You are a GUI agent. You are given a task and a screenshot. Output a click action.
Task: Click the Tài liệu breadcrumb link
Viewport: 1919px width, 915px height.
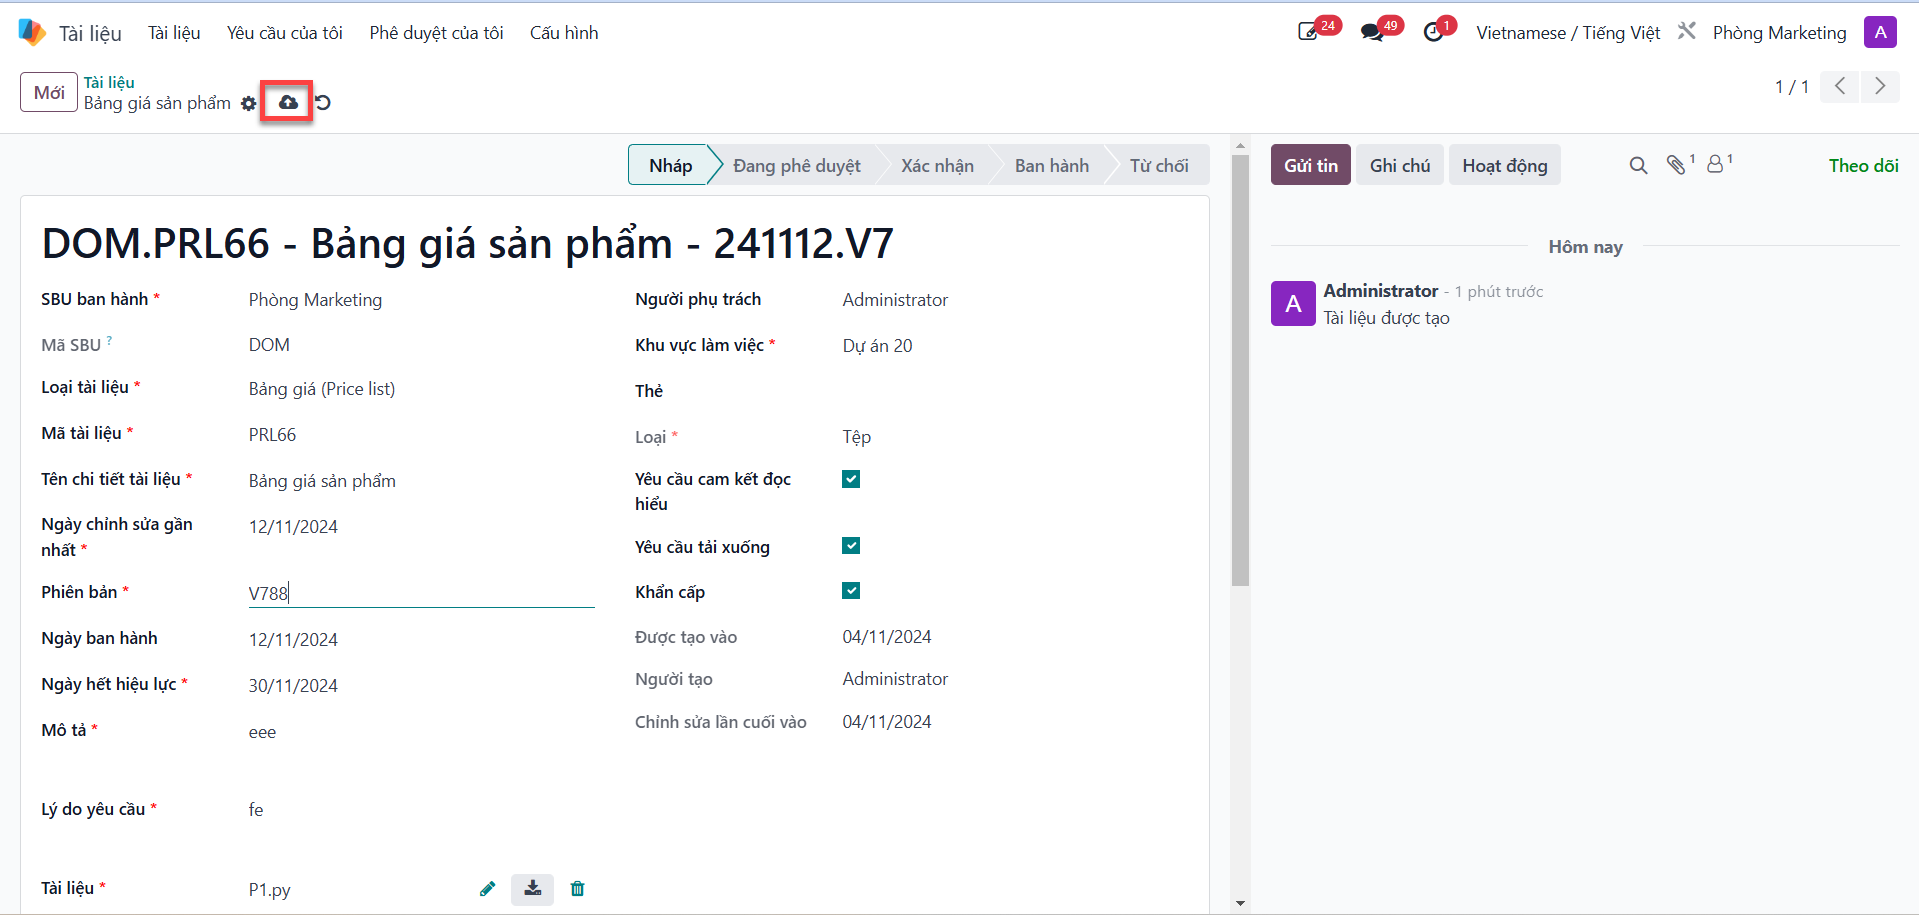coord(109,82)
